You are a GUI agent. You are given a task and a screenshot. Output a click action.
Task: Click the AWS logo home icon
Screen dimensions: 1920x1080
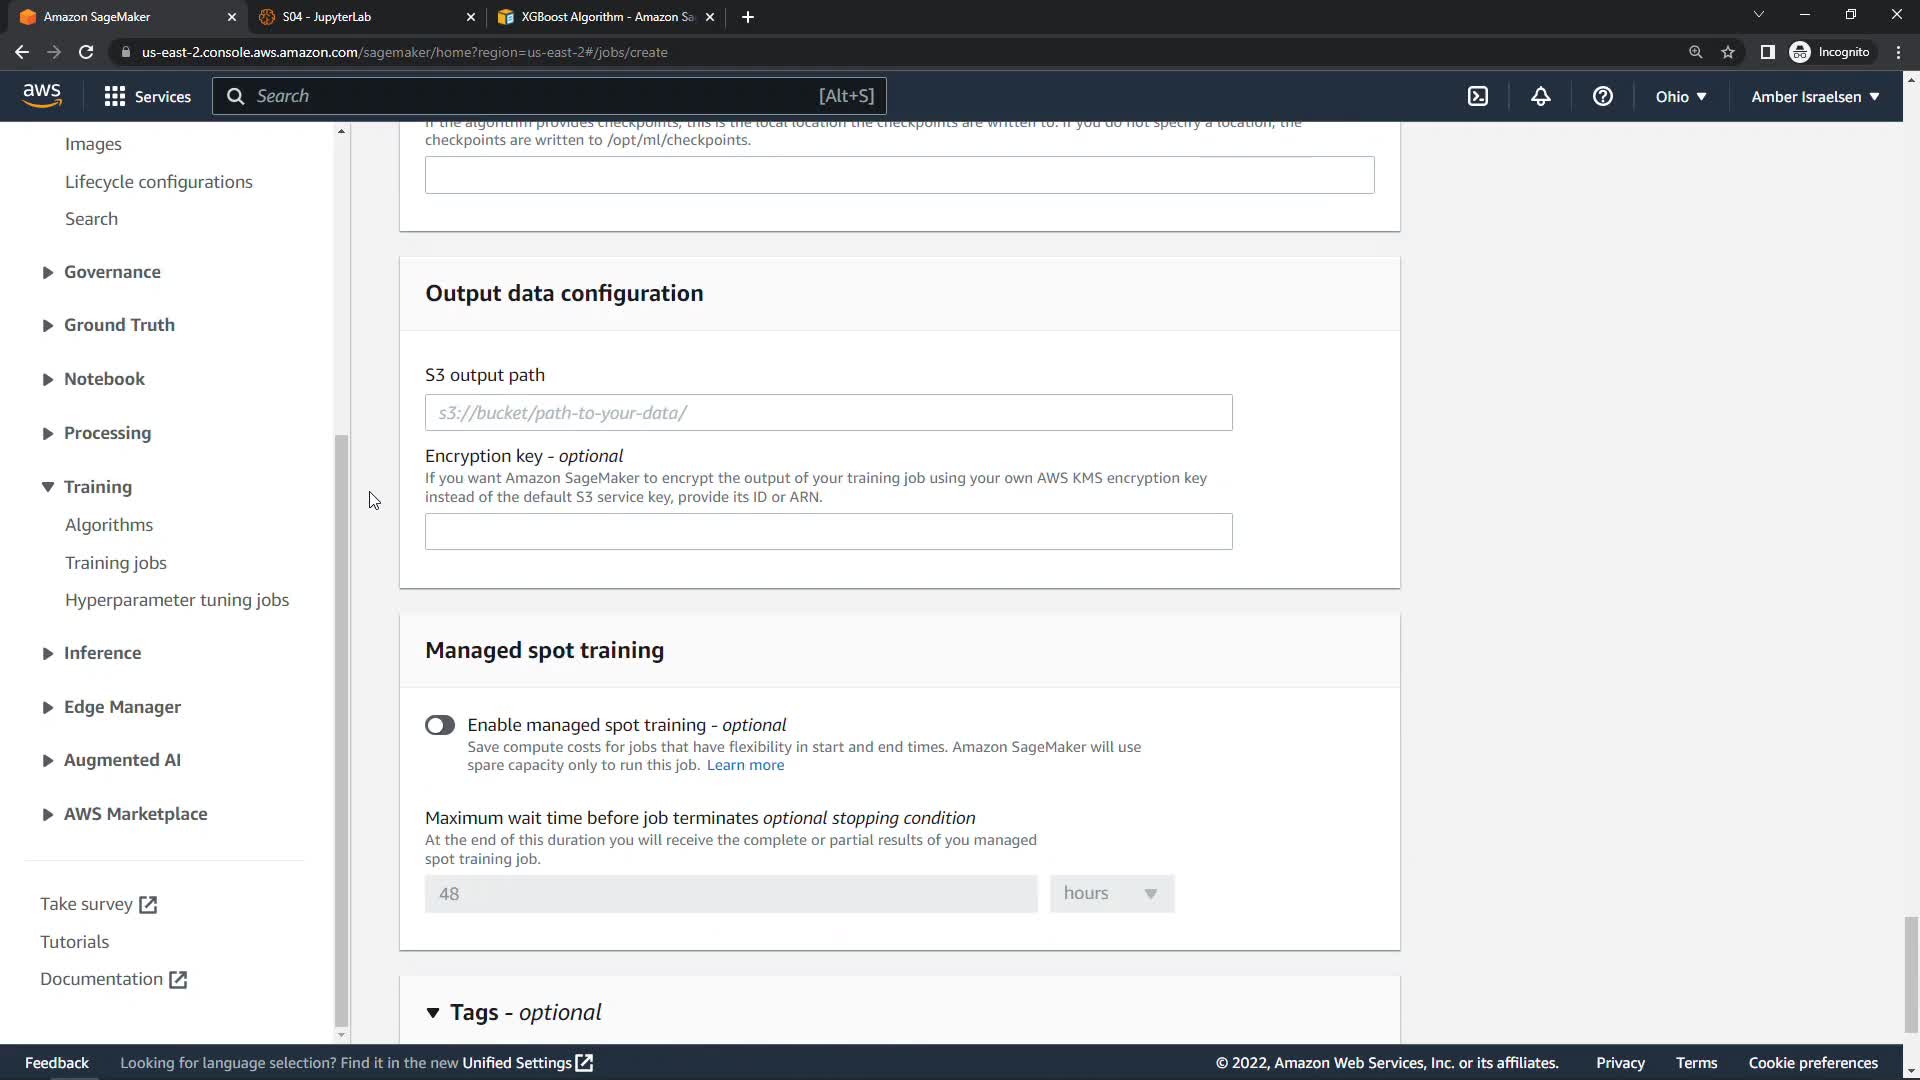[42, 95]
